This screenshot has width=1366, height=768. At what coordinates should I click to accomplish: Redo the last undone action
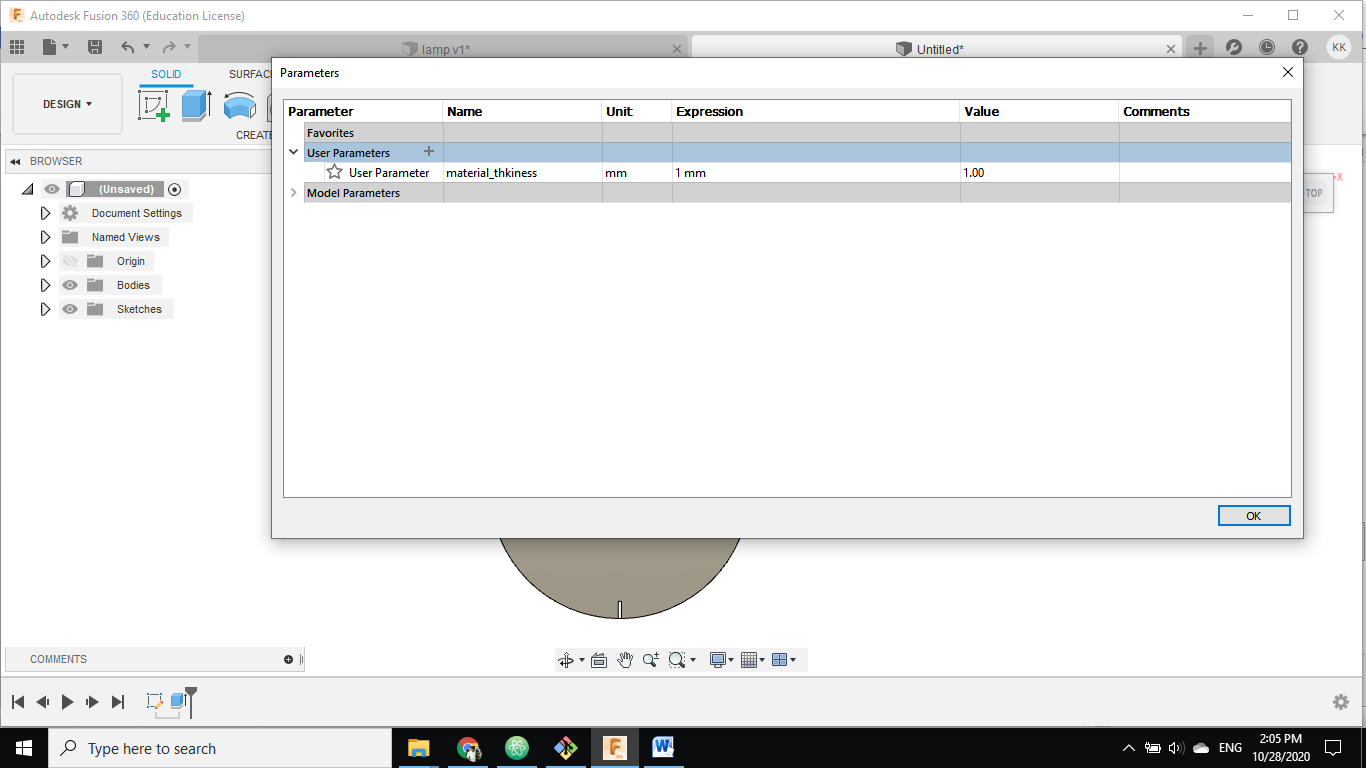click(169, 47)
